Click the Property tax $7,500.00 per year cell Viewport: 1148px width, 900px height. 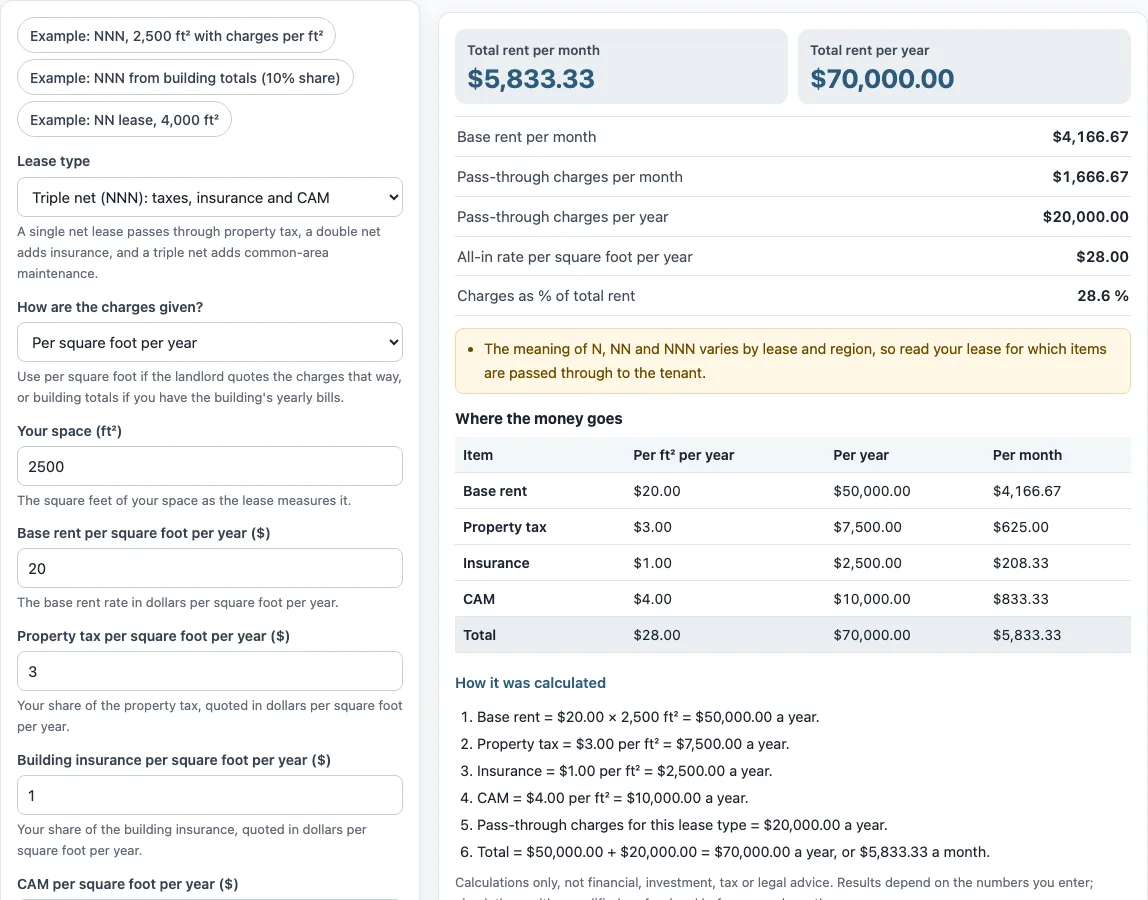point(868,527)
